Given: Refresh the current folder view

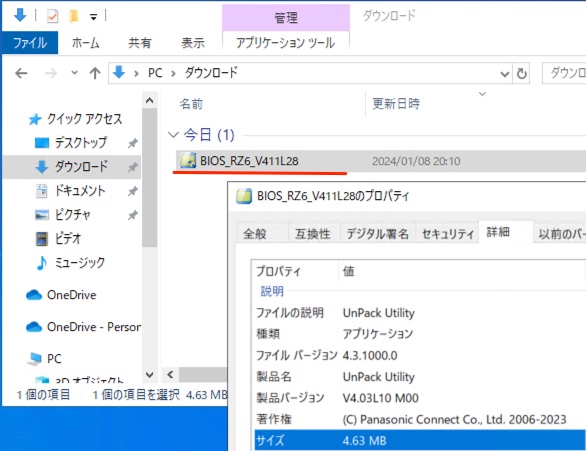Looking at the screenshot, I should point(522,74).
